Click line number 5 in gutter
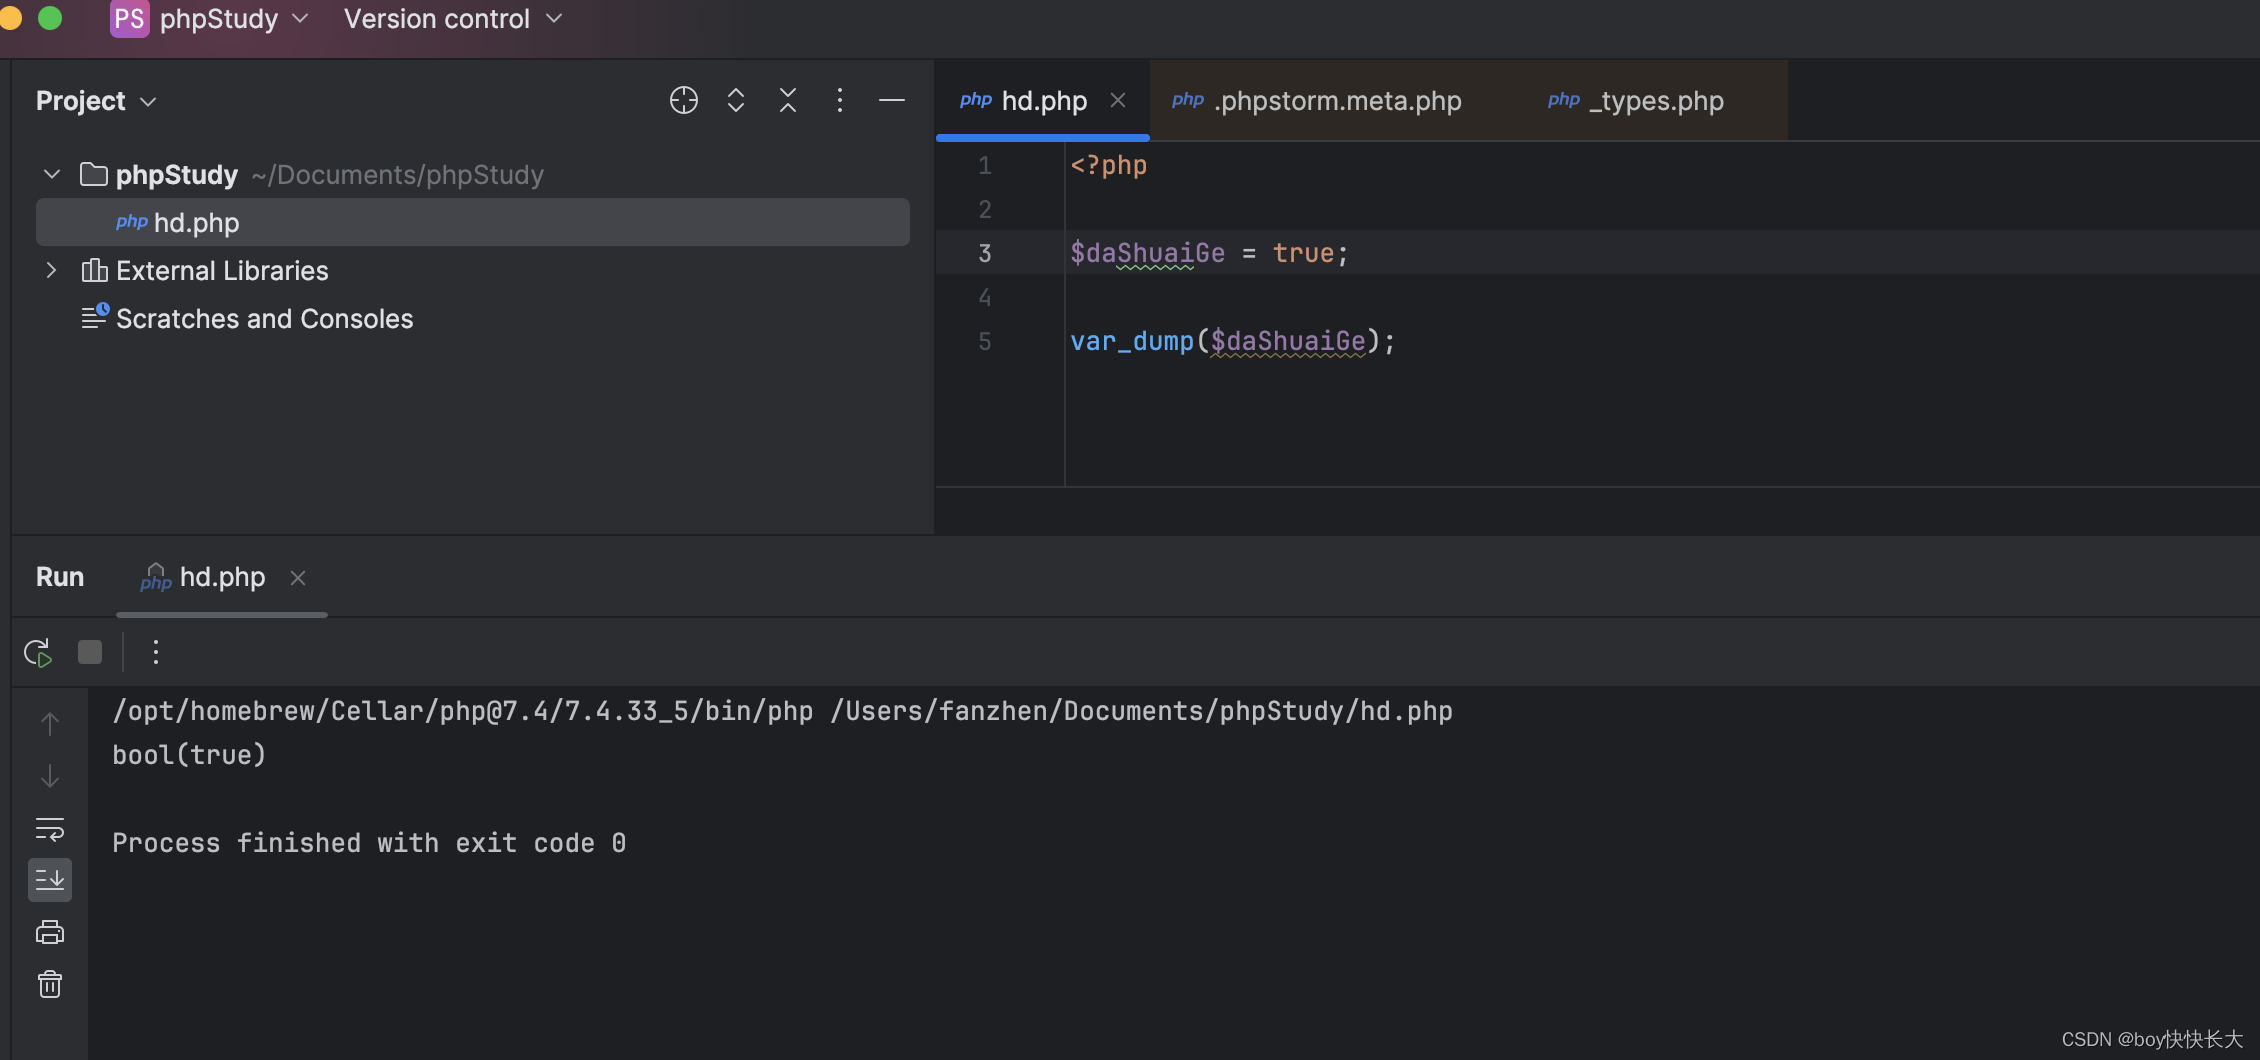 (985, 341)
